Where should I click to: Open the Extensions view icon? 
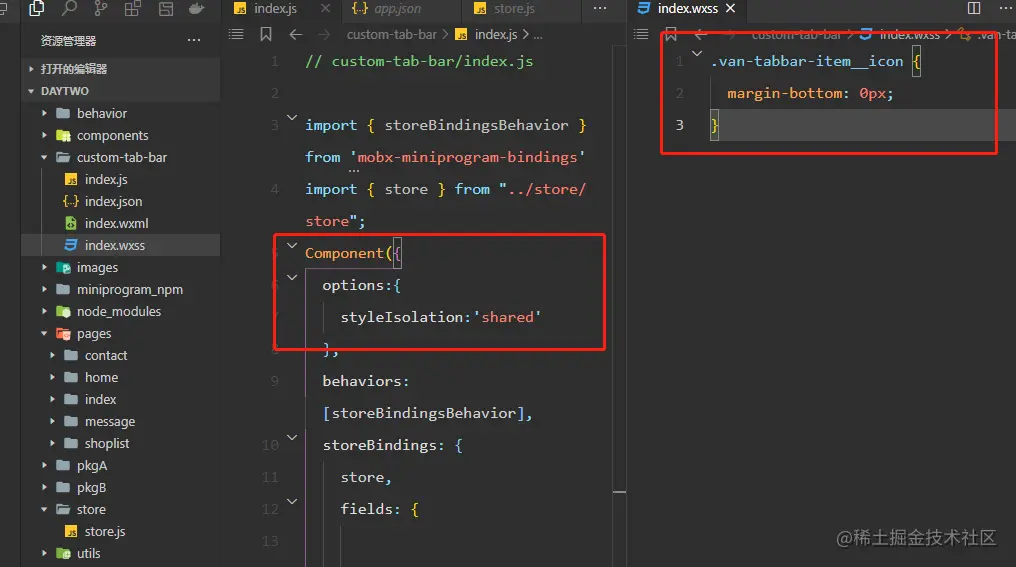pyautogui.click(x=133, y=8)
